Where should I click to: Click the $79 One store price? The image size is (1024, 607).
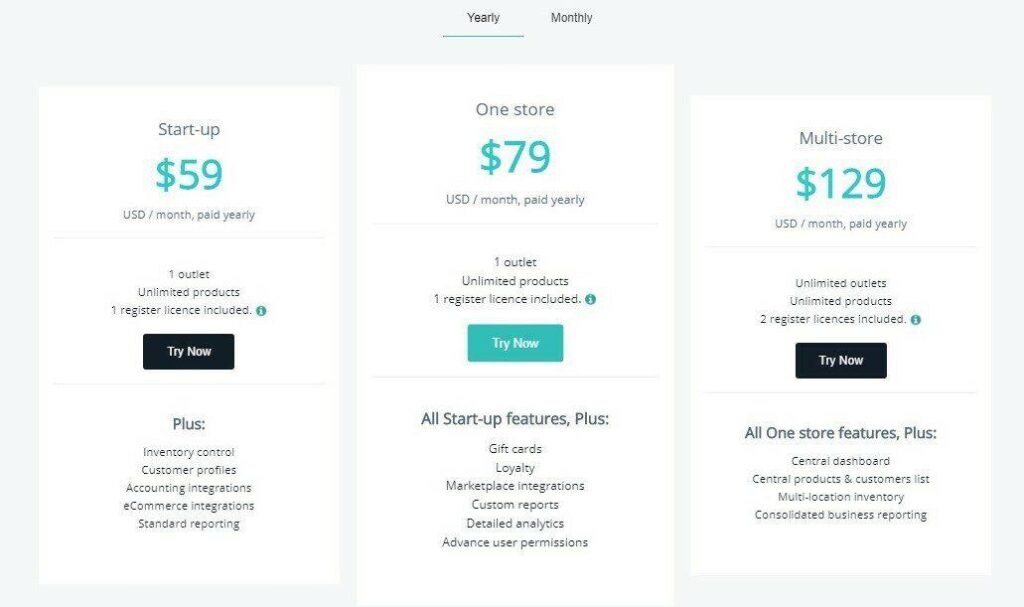tap(515, 157)
